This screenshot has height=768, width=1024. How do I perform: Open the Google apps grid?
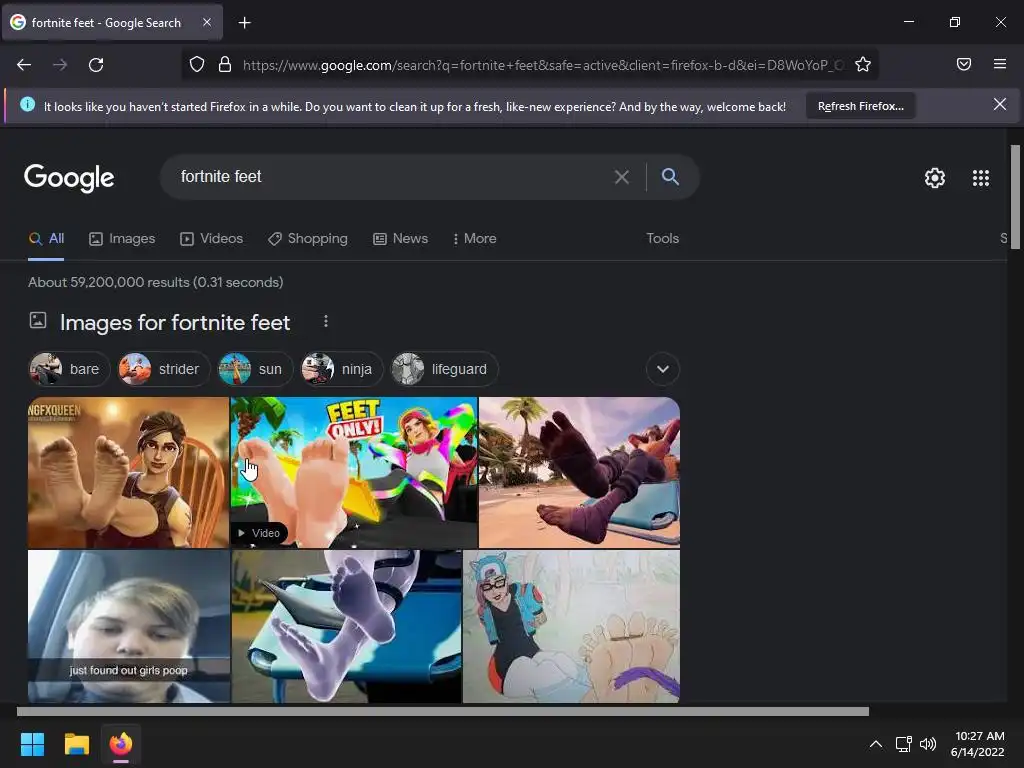pos(980,178)
